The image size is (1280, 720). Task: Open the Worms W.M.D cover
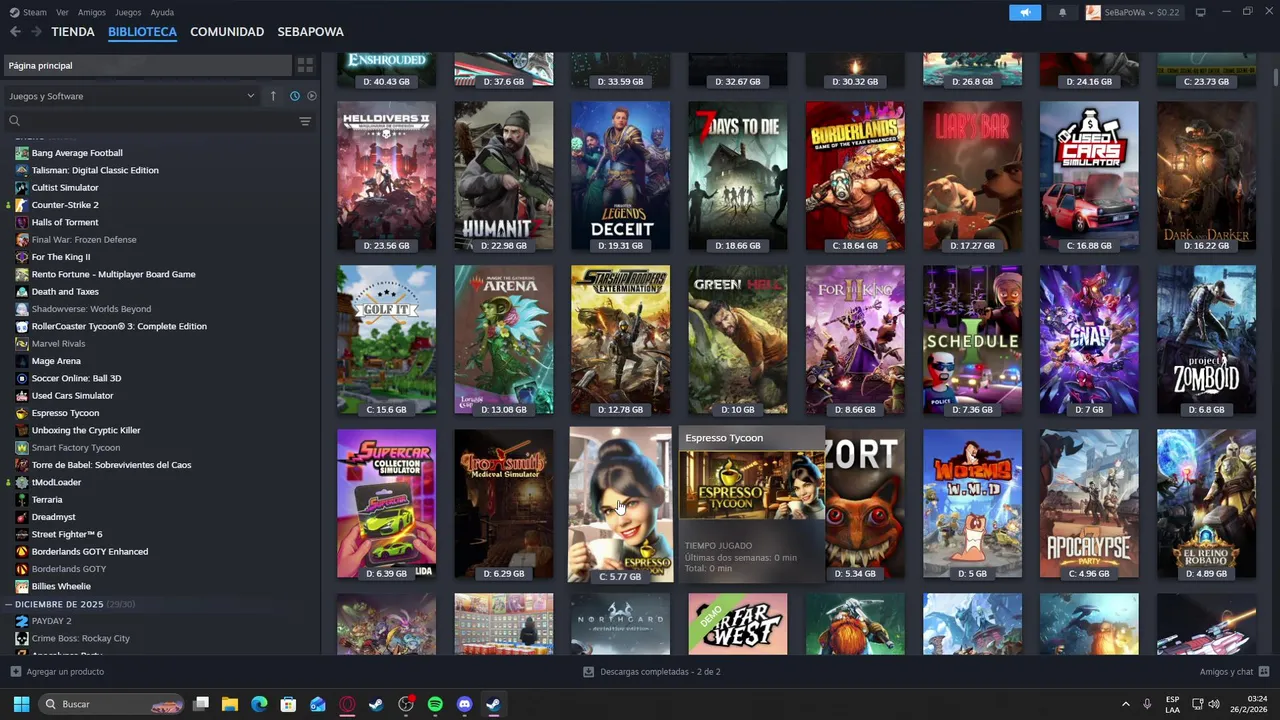(x=972, y=504)
